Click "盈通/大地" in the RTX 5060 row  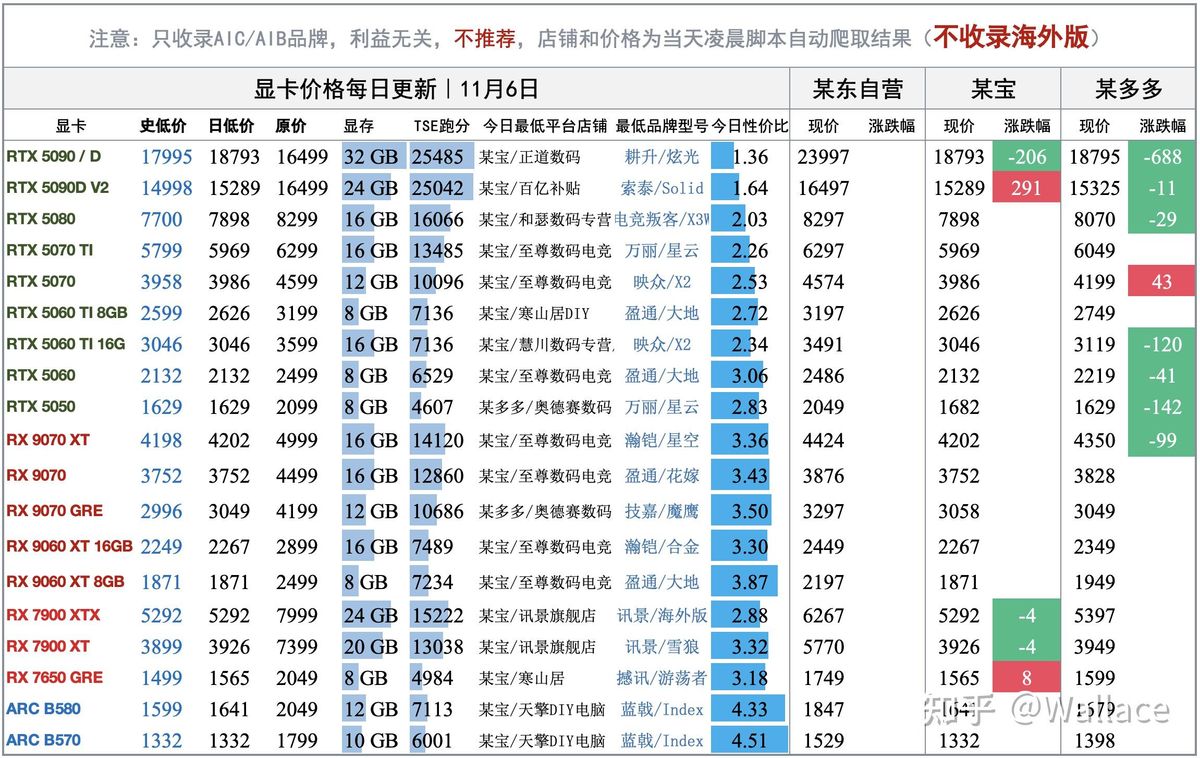pos(662,376)
